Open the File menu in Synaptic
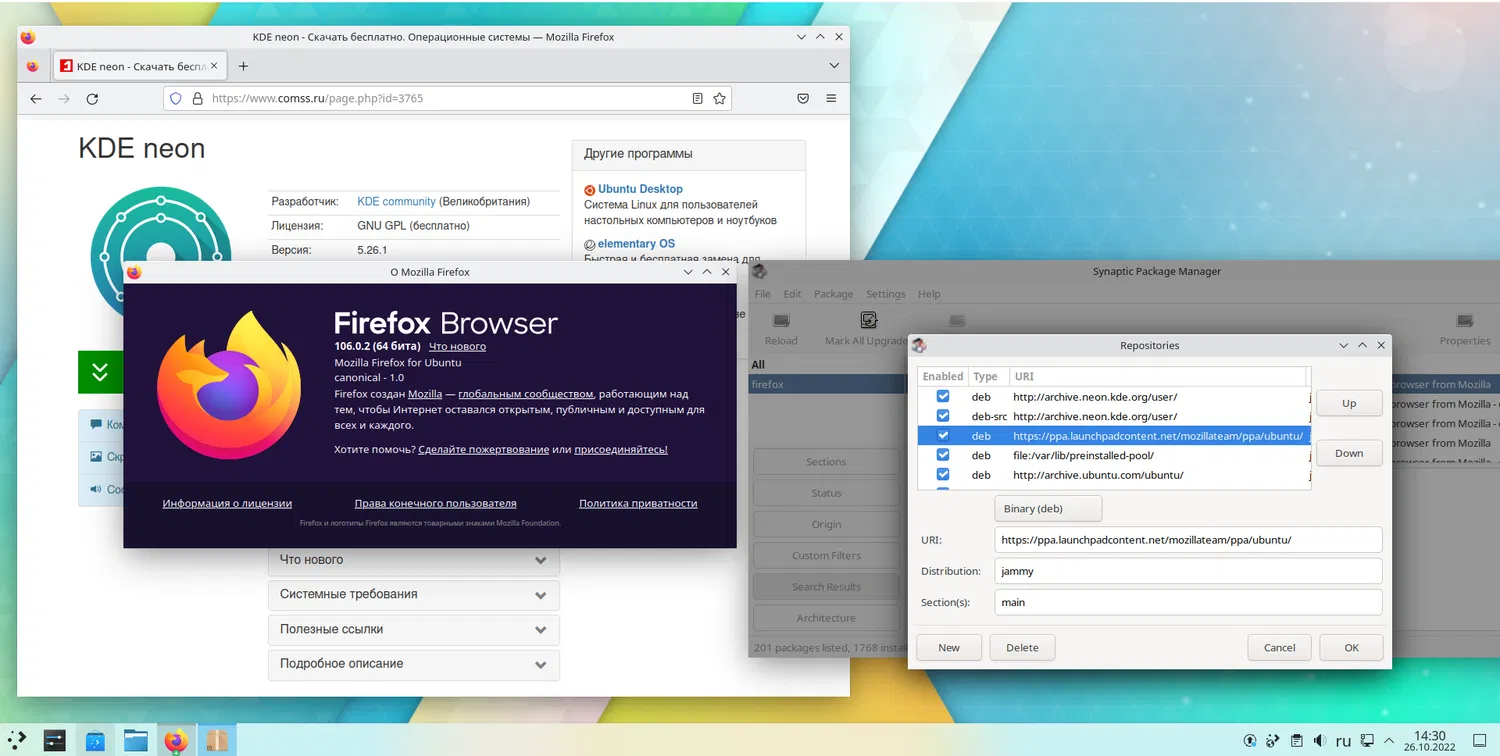Screen dimensions: 1500x756 [762, 294]
